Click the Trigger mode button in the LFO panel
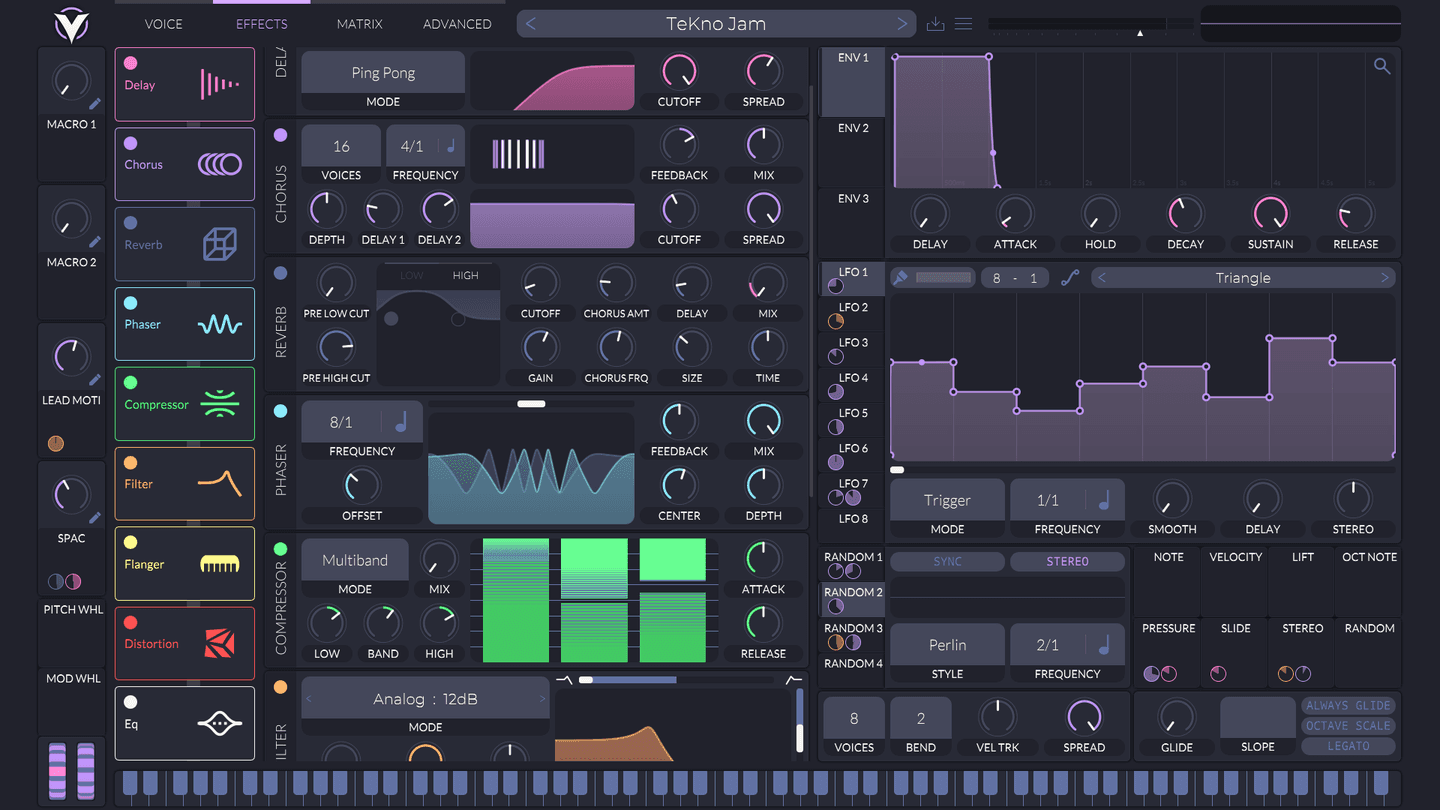 [x=946, y=499]
